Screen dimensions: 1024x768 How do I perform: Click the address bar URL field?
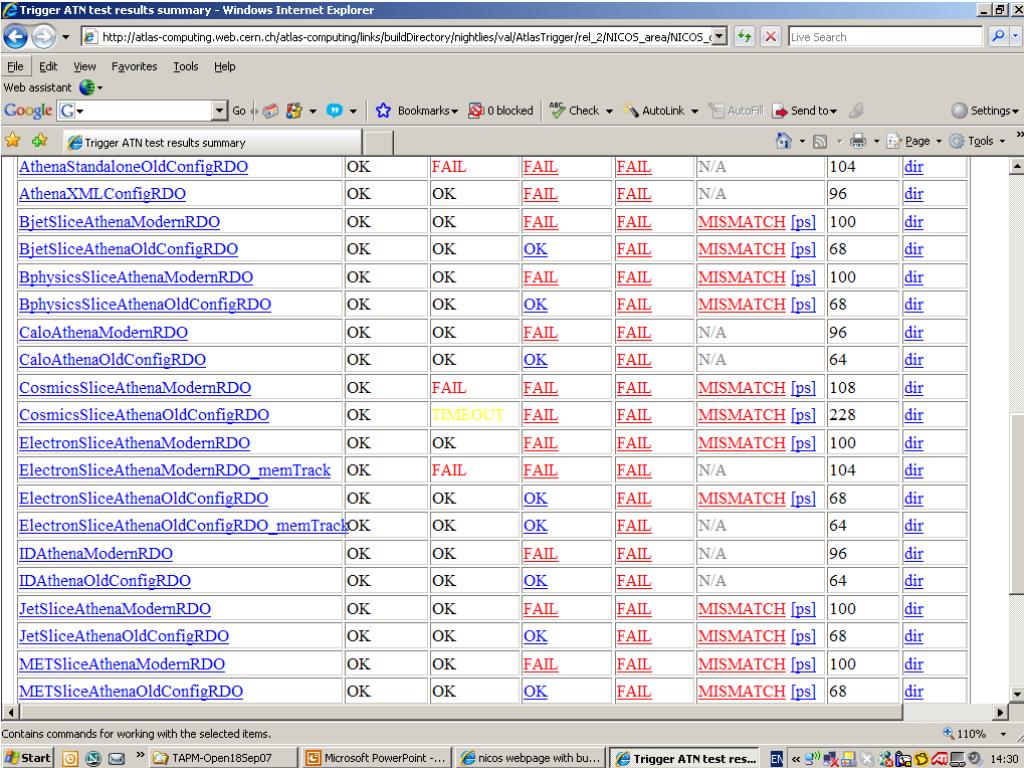point(405,37)
